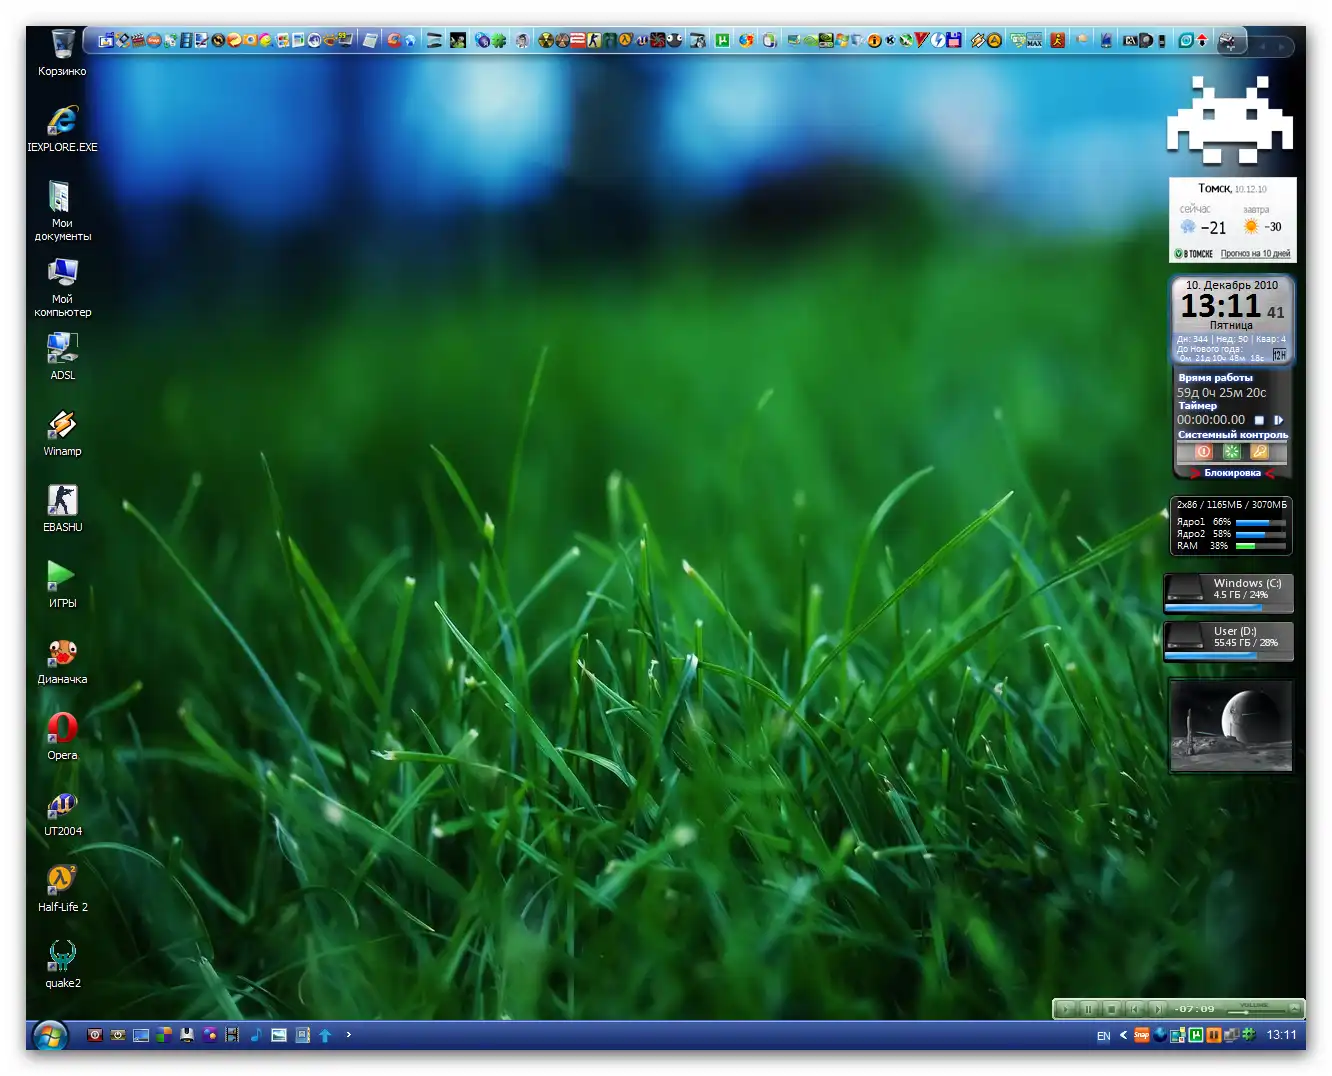Image resolution: width=1332 pixels, height=1076 pixels.
Task: Open the Windows Start menu orb
Action: click(x=49, y=1035)
